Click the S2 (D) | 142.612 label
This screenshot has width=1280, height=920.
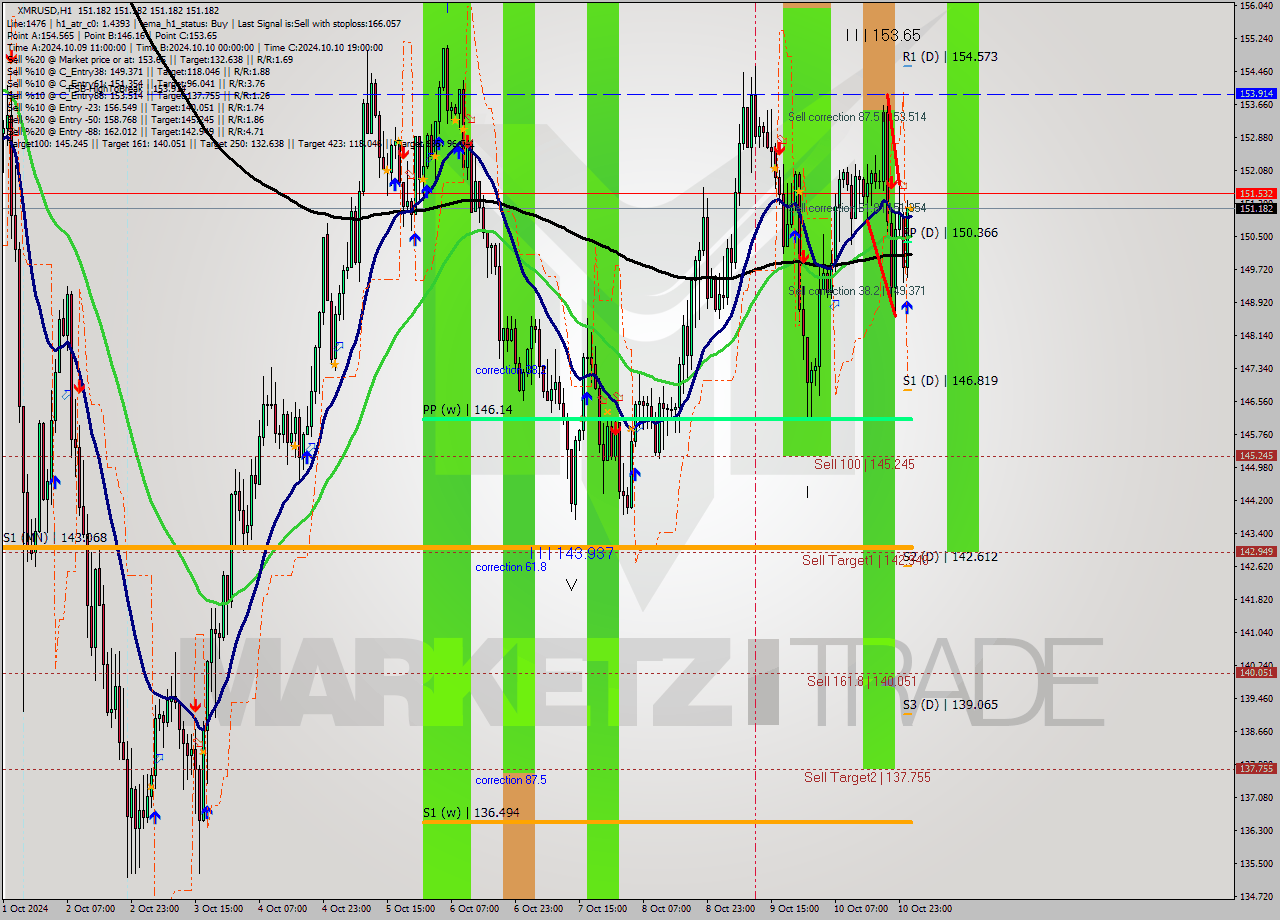click(x=950, y=556)
